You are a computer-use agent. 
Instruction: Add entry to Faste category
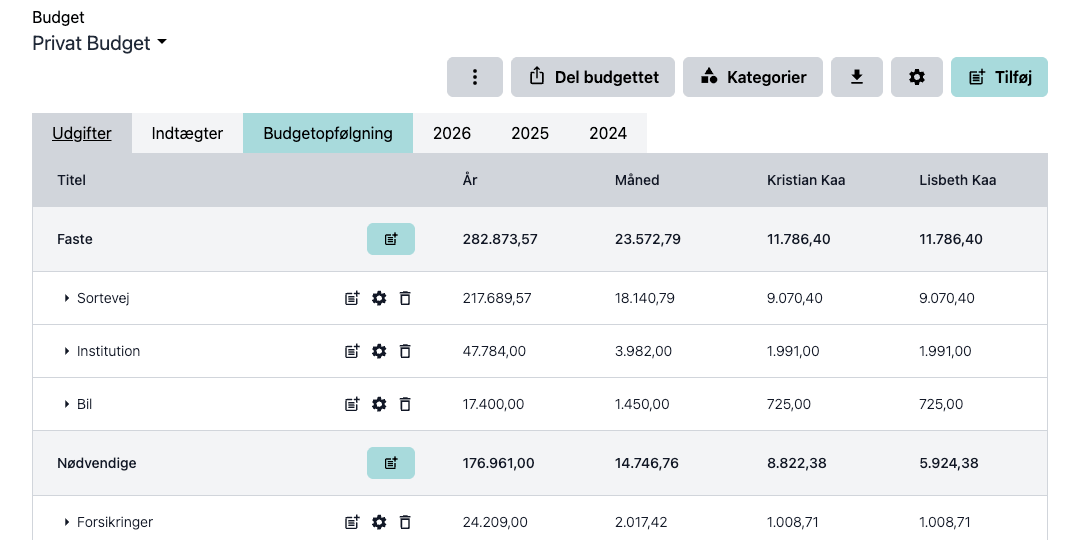pyautogui.click(x=391, y=239)
